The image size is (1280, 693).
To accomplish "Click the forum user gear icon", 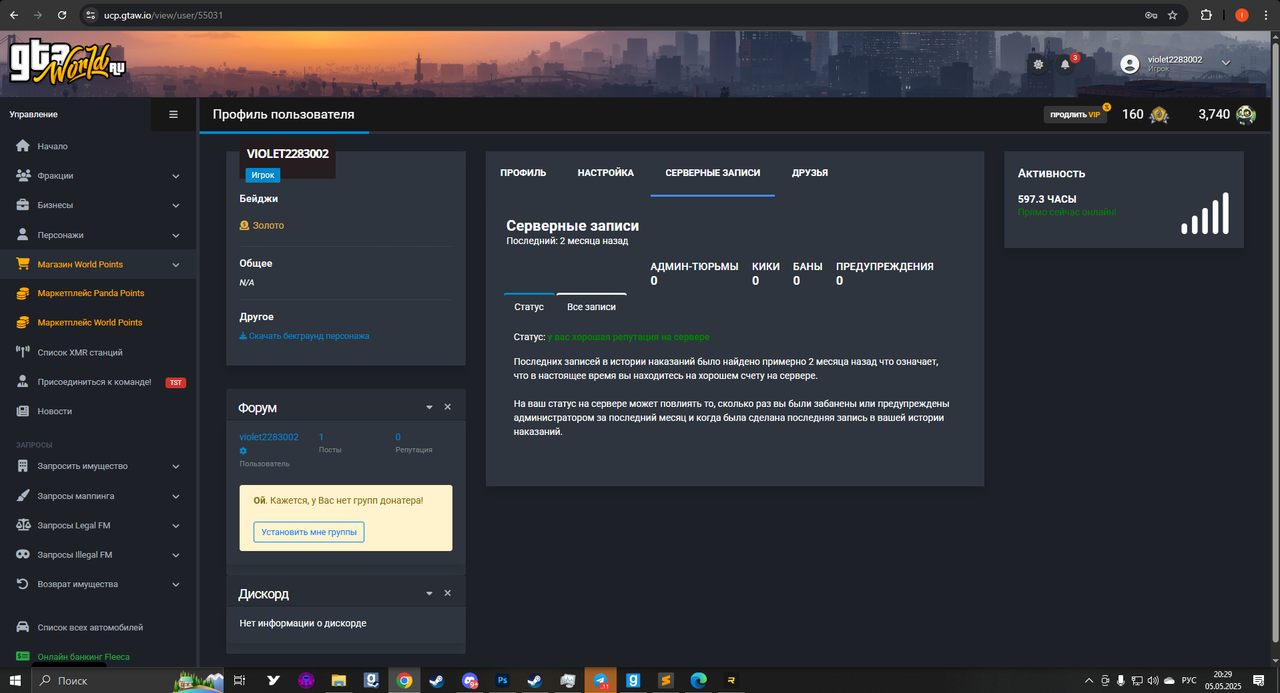I will pyautogui.click(x=243, y=451).
